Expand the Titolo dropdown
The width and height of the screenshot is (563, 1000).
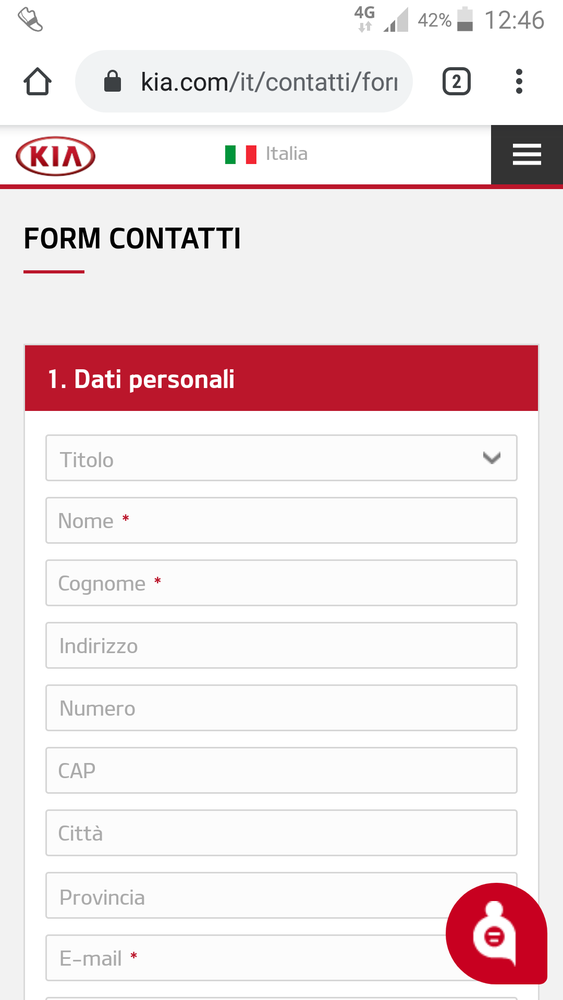tap(281, 458)
